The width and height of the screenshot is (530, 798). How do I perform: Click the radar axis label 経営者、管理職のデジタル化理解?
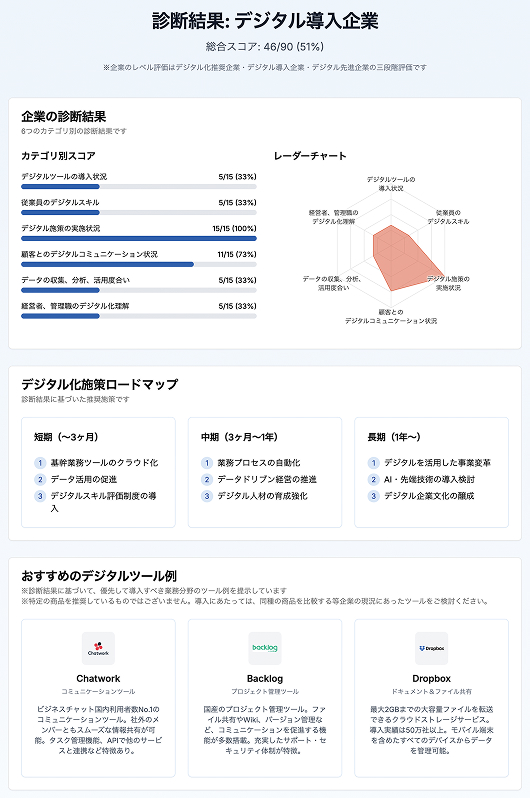coord(333,217)
